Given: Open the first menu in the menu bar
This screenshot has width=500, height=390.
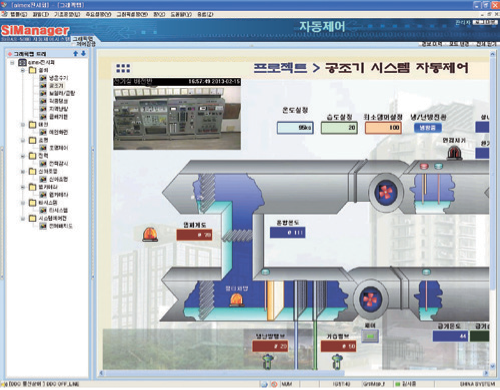Looking at the screenshot, I should coord(18,14).
